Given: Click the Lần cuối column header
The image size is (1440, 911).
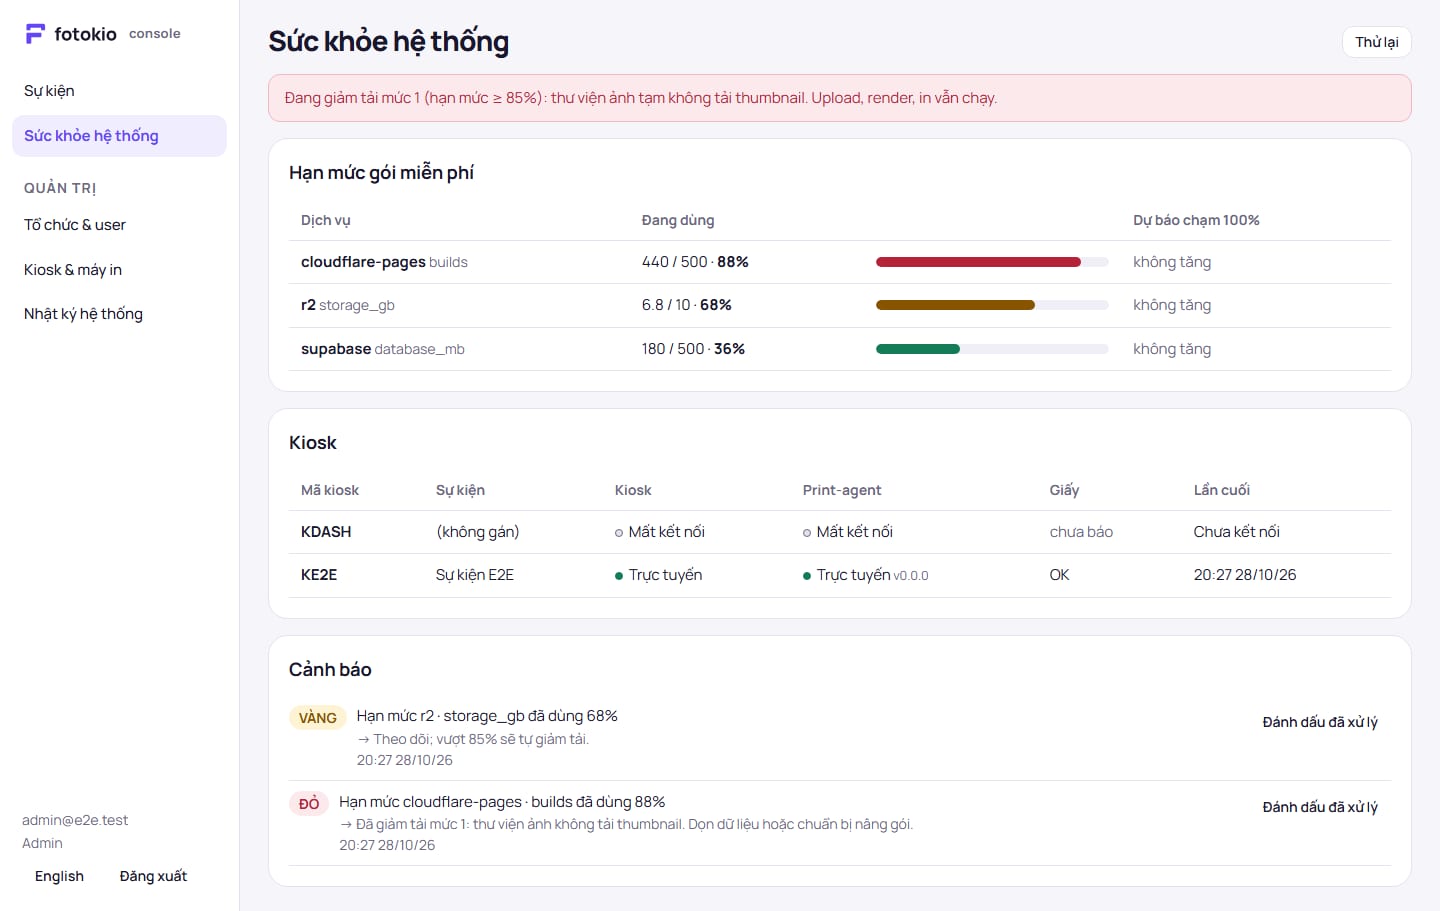Looking at the screenshot, I should [1222, 490].
